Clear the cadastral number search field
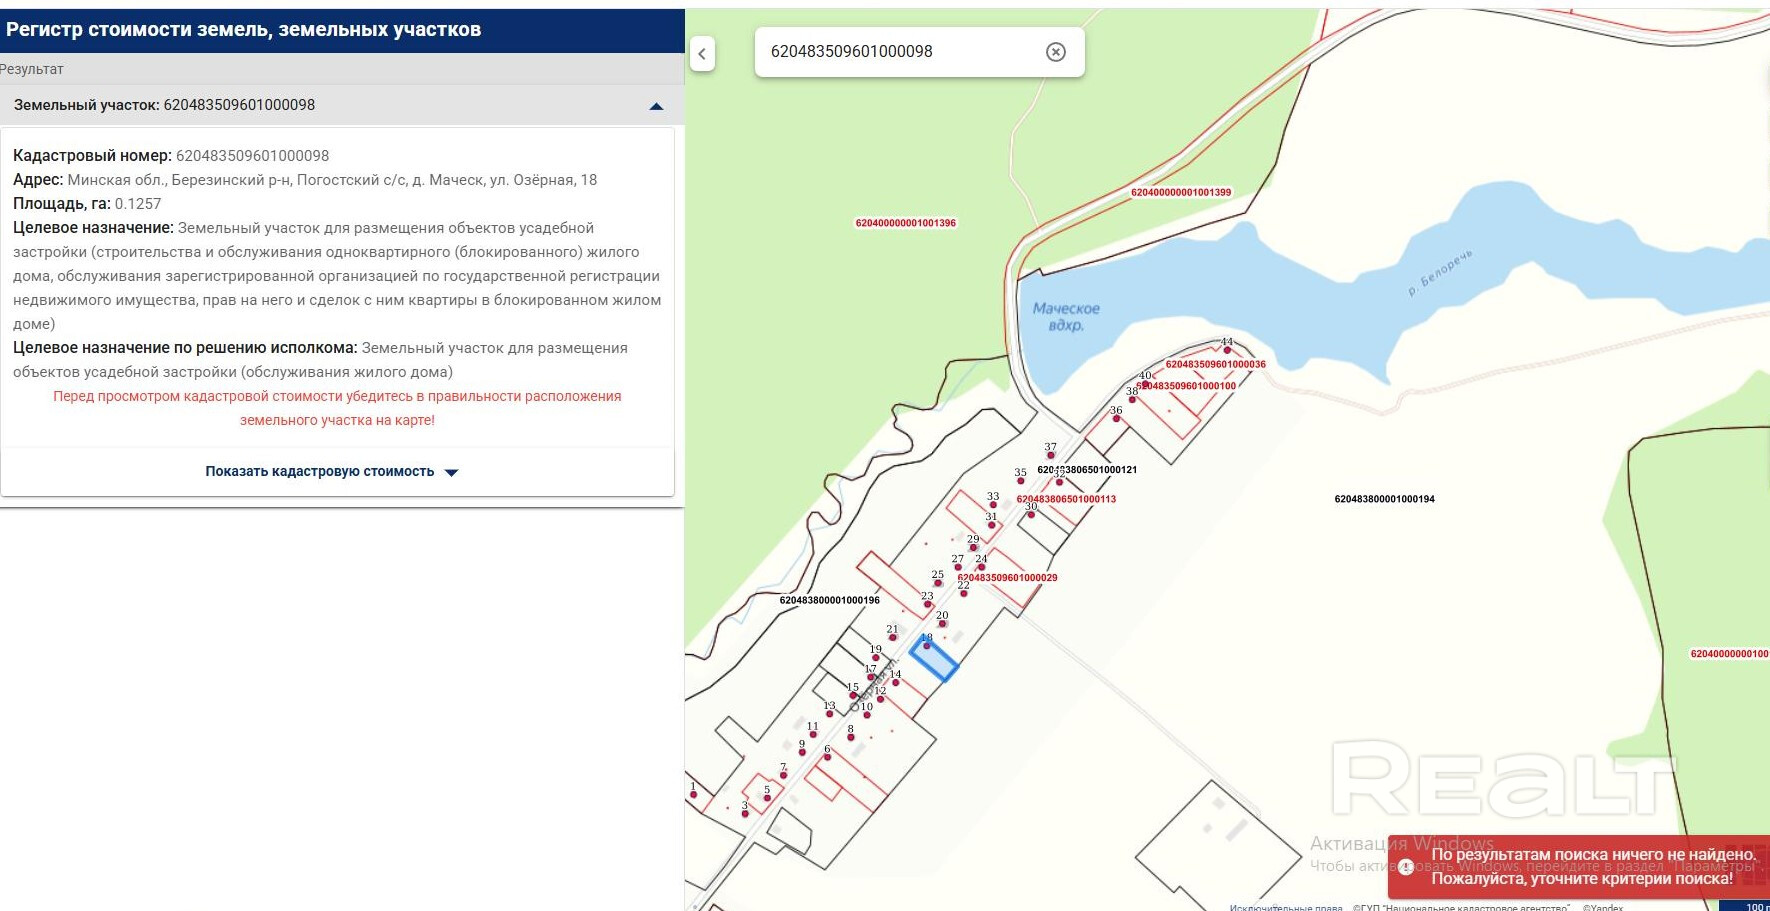The width and height of the screenshot is (1770, 911). (1055, 52)
